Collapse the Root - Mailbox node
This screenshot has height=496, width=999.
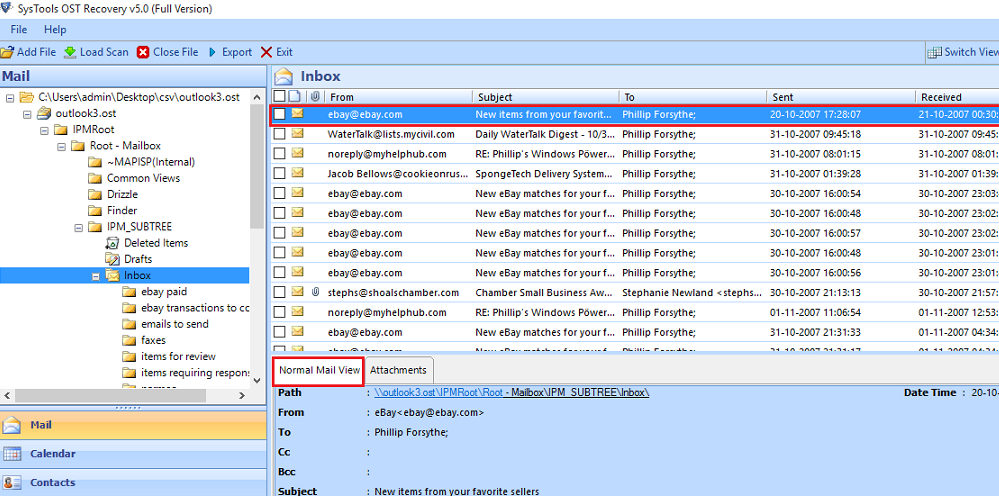point(61,146)
